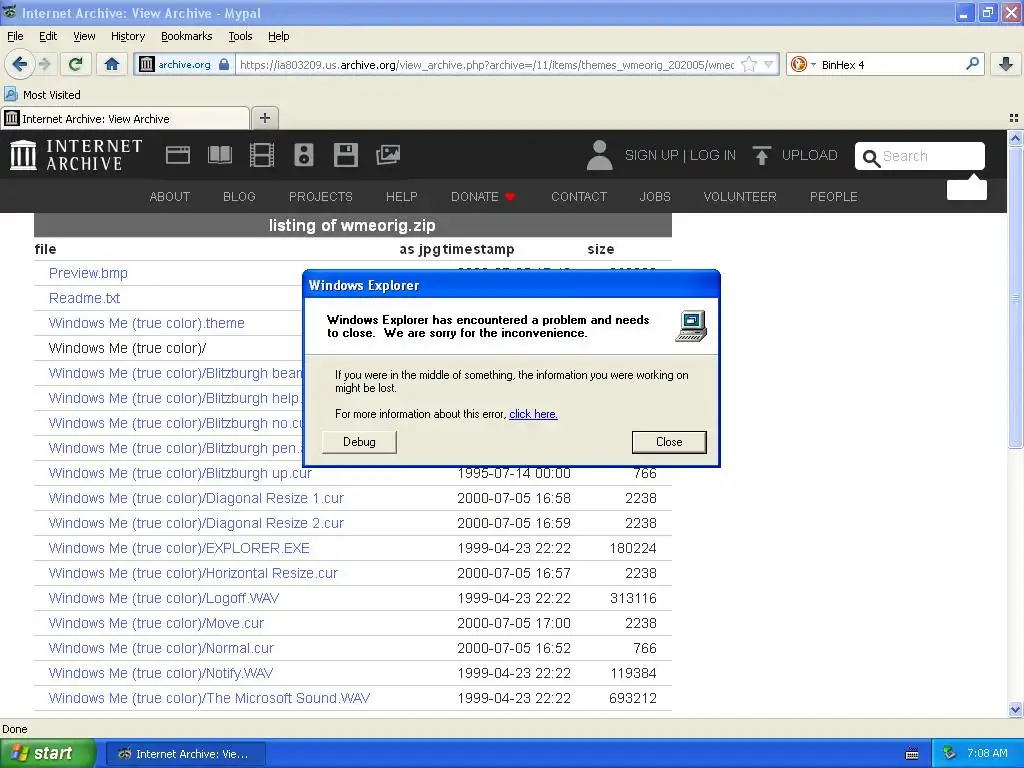Open the Home page button
1024x768 pixels.
[112, 64]
